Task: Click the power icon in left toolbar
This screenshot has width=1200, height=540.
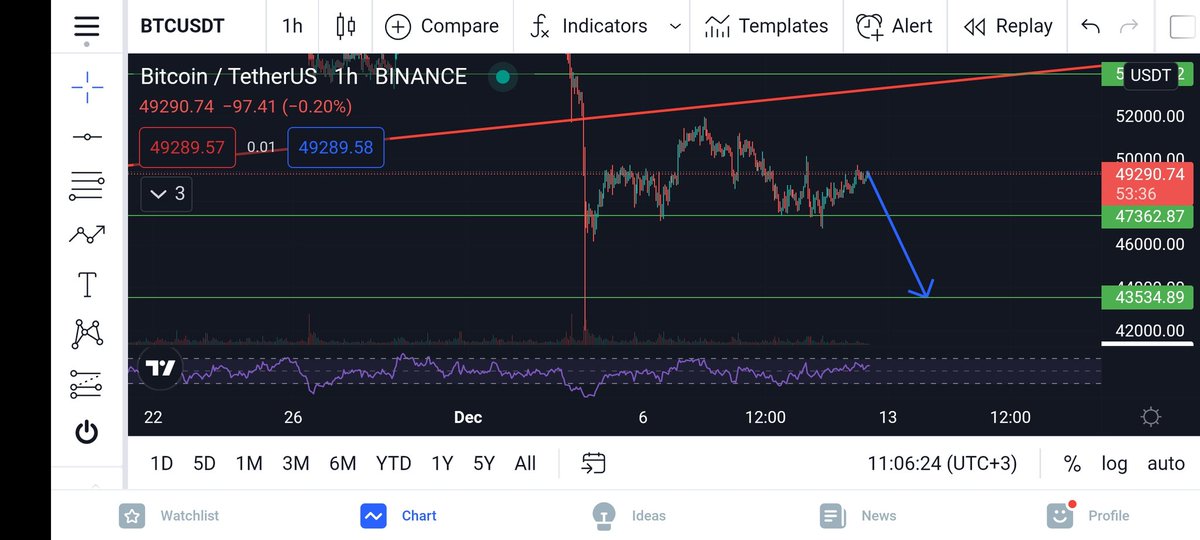Action: (x=87, y=432)
